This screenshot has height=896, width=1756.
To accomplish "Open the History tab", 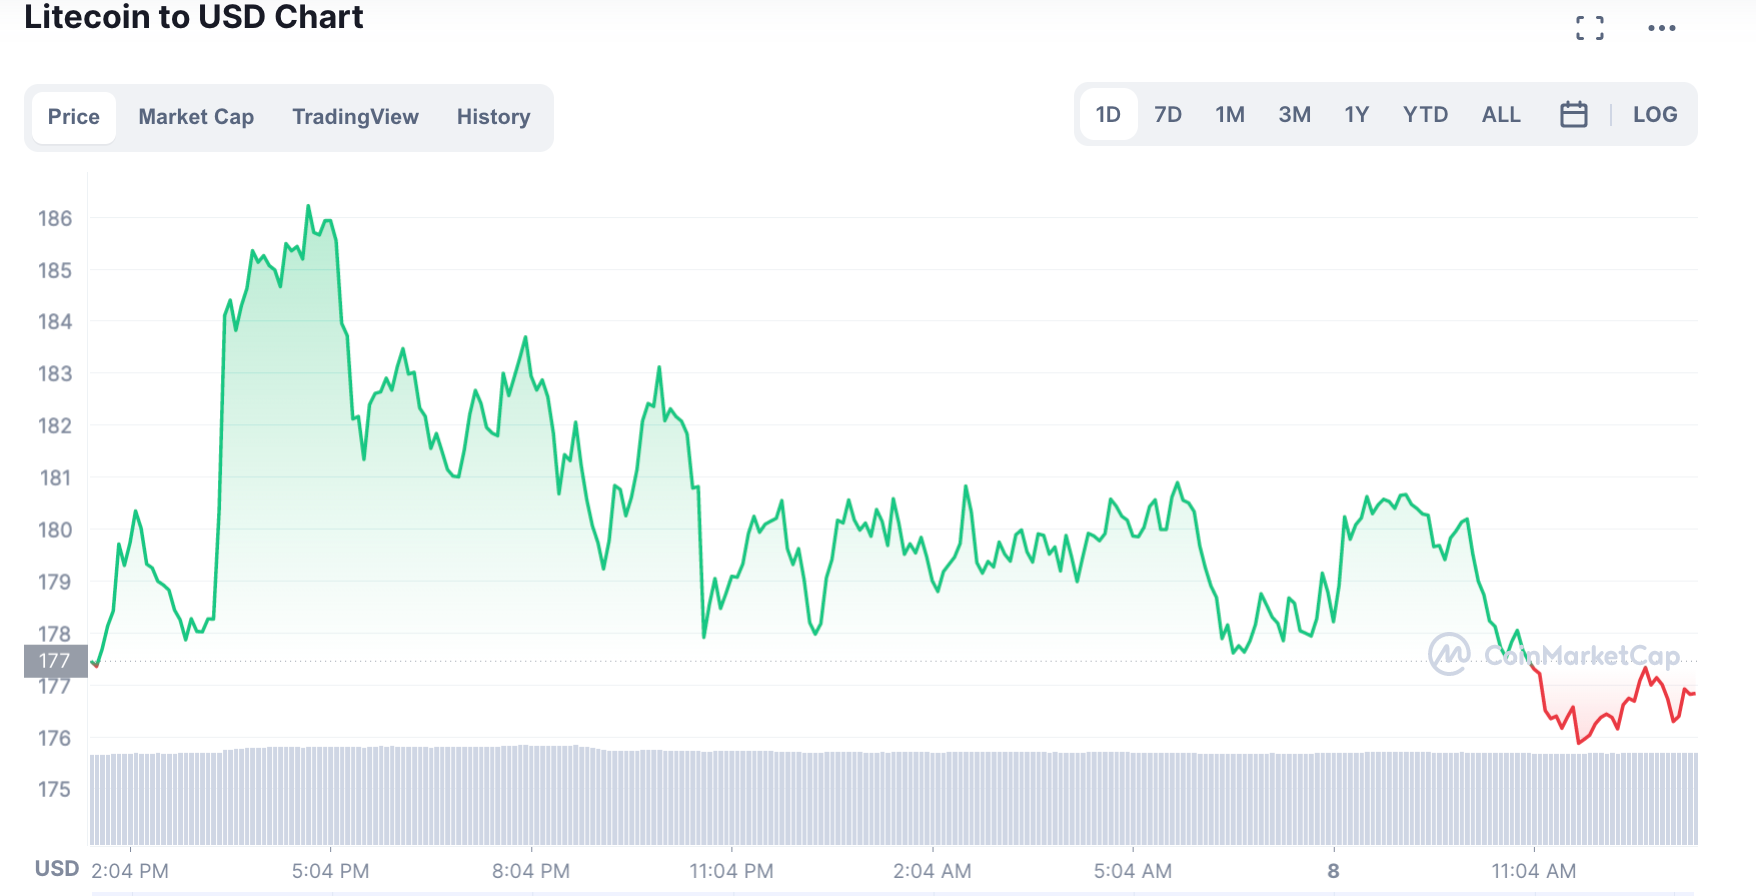I will 493,117.
